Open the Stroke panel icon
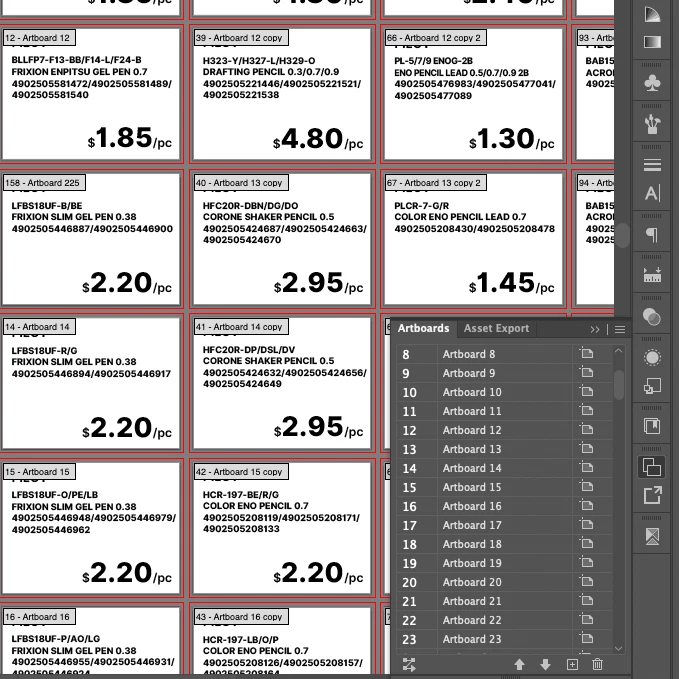Image resolution: width=679 pixels, height=679 pixels. [652, 165]
